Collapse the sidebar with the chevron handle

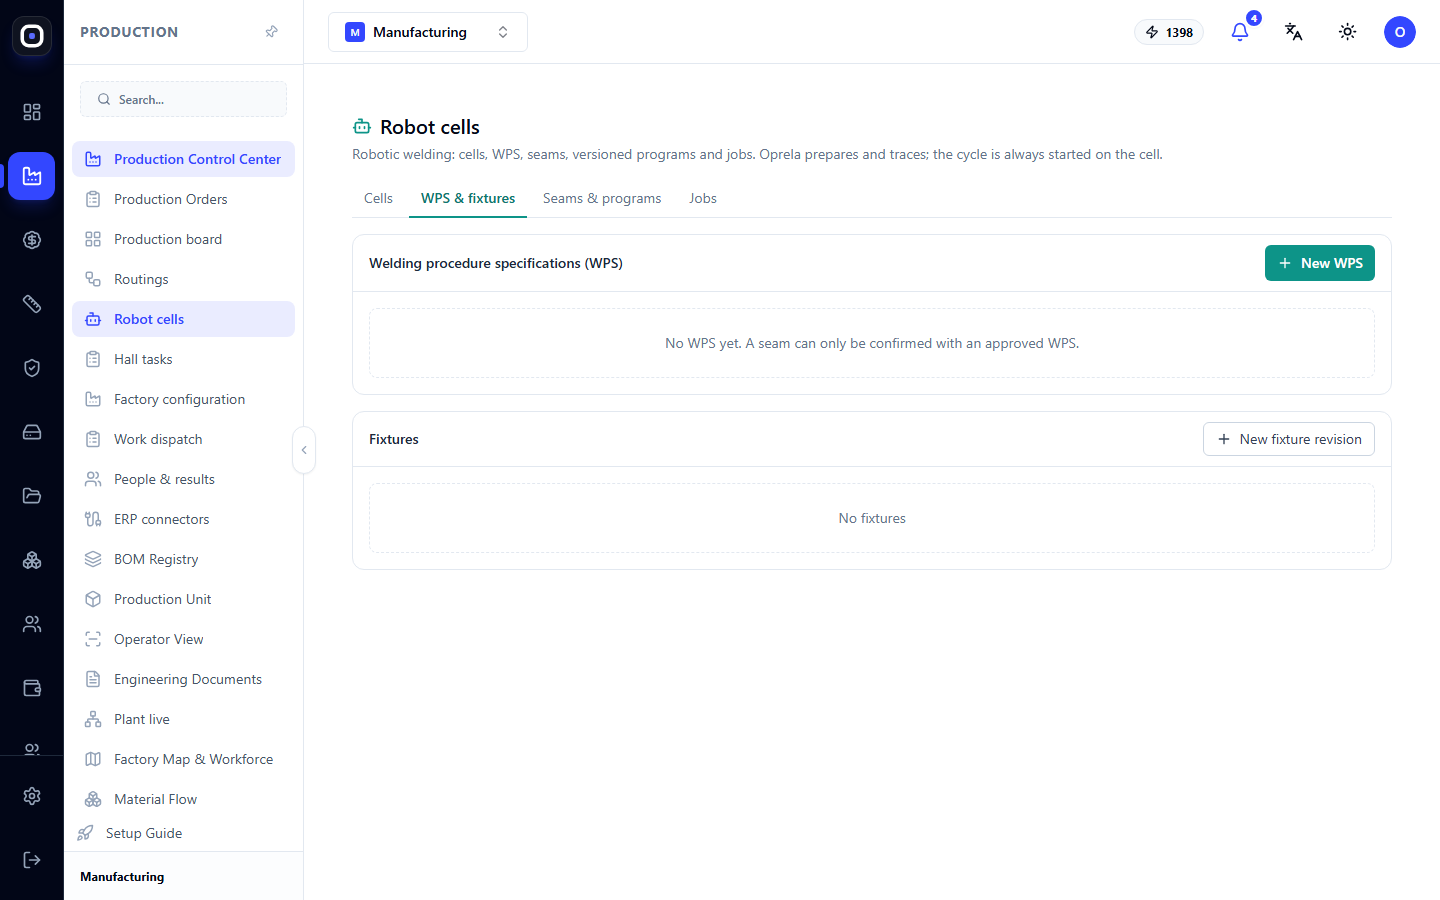tap(304, 450)
